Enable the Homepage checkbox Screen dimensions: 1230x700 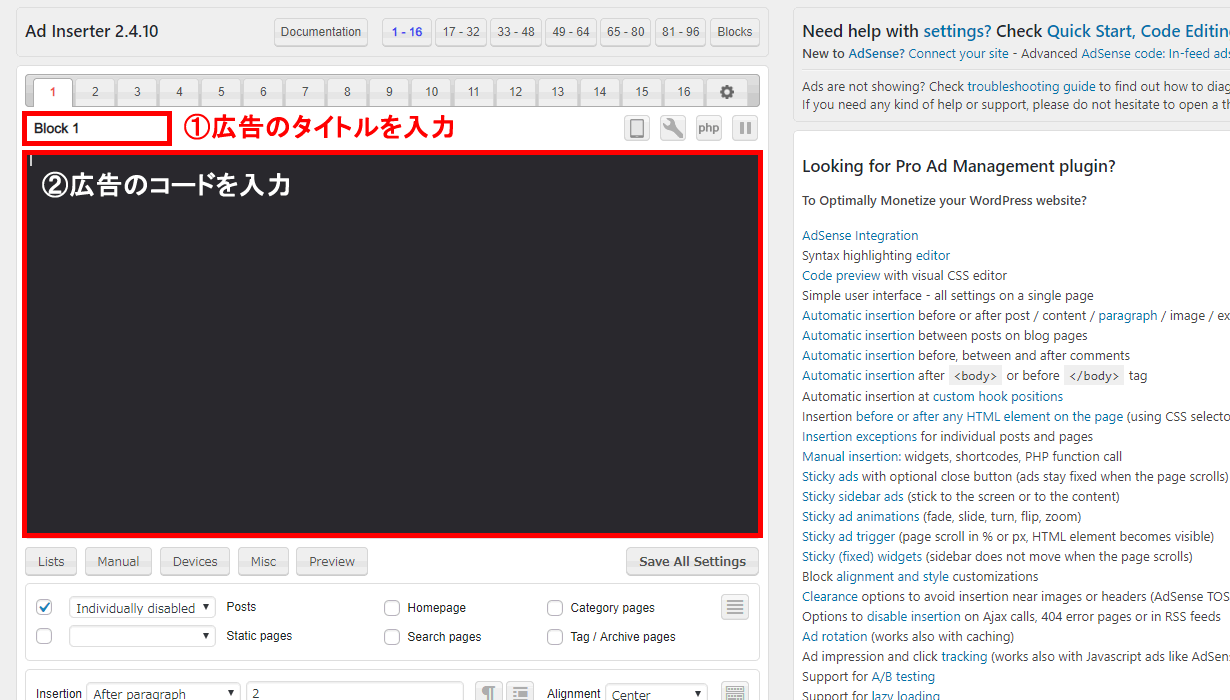tap(392, 608)
